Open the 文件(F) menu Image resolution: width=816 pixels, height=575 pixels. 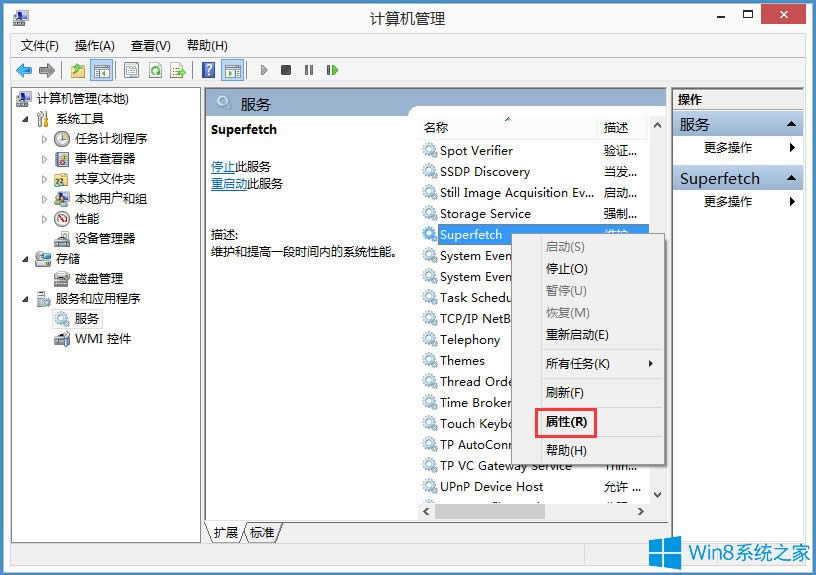pyautogui.click(x=40, y=46)
